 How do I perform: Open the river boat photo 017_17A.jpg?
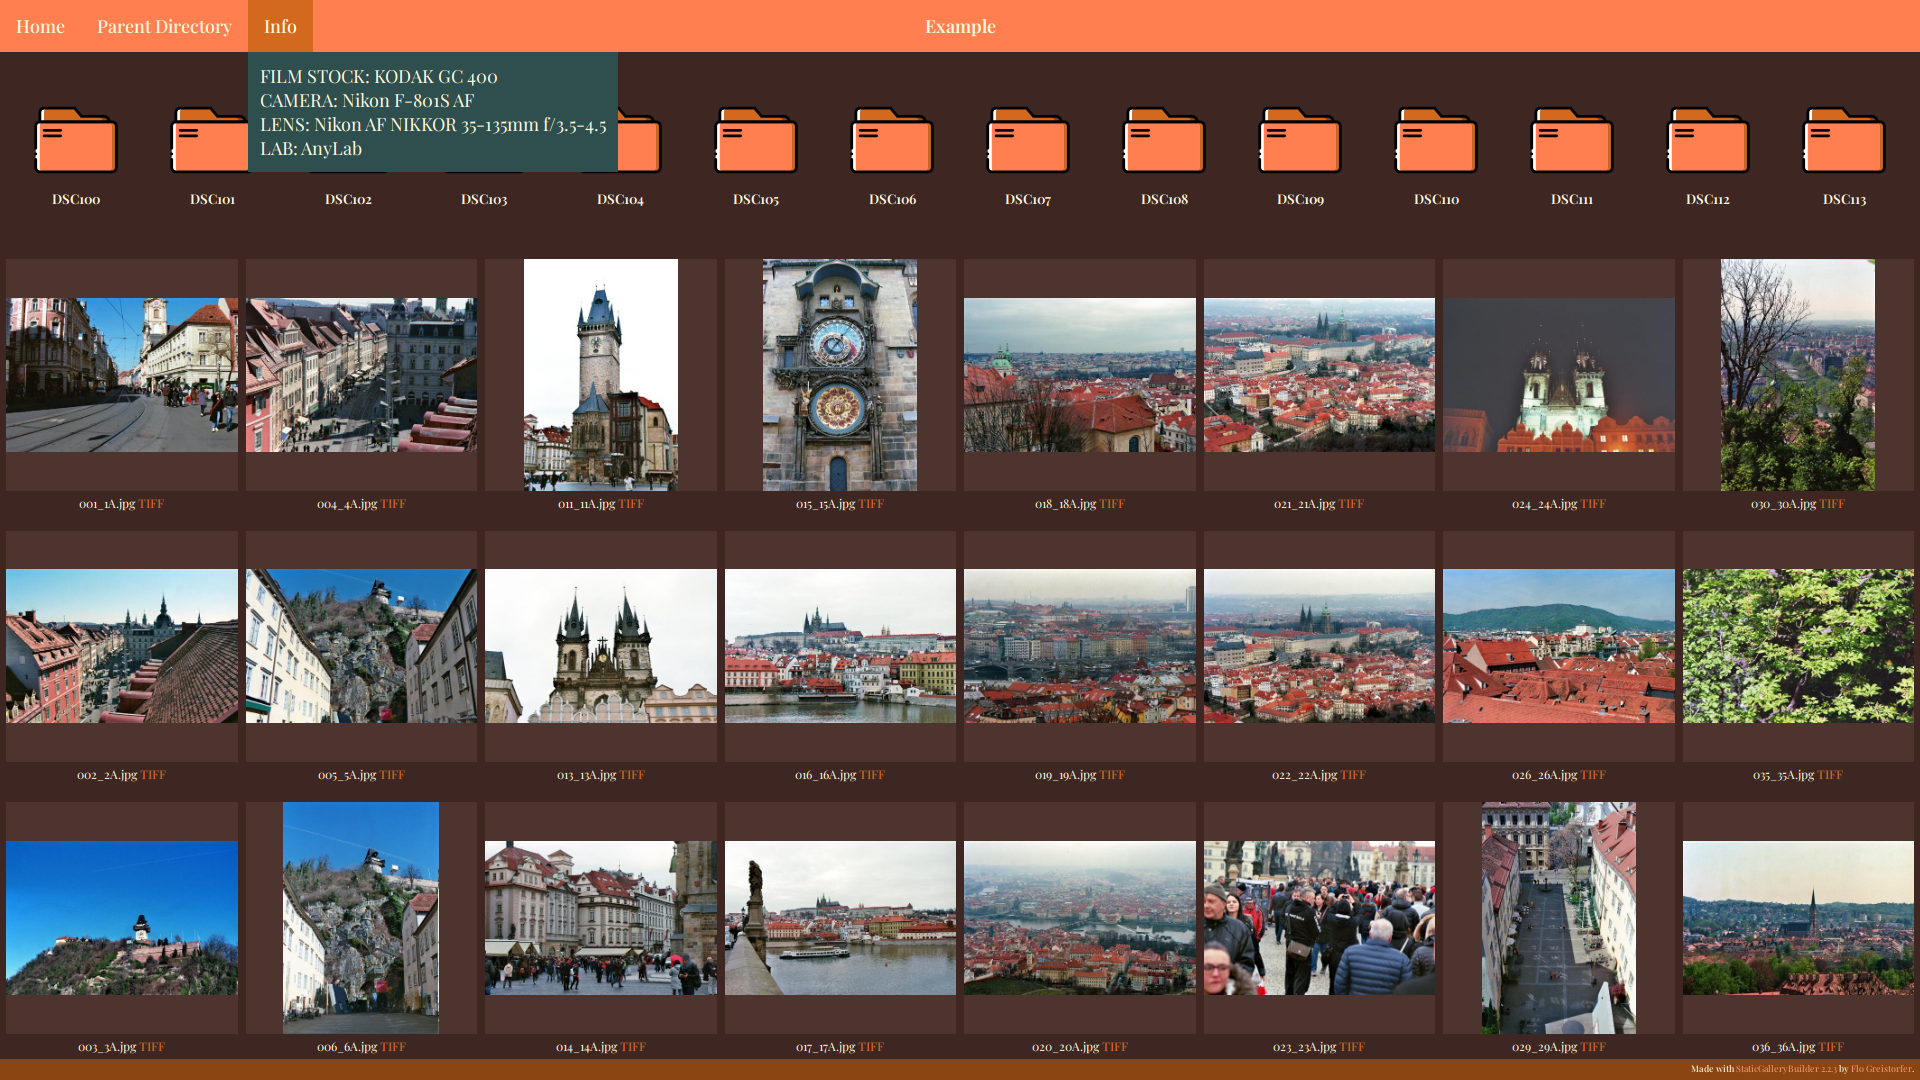point(840,918)
